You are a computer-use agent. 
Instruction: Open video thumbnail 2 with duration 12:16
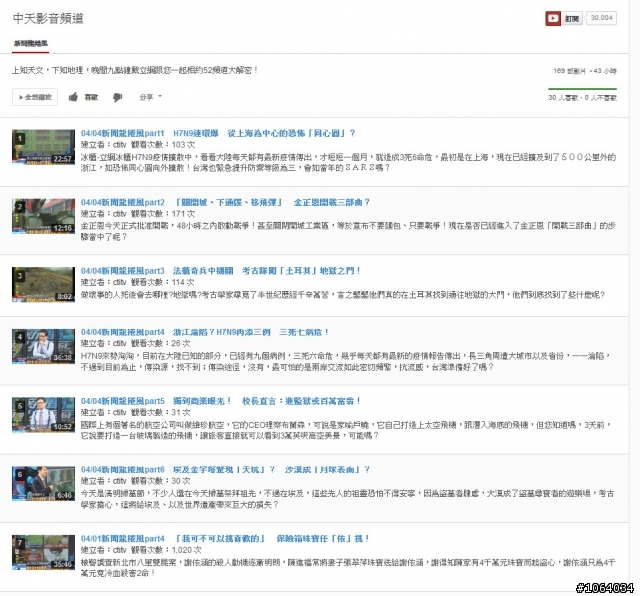tap(43, 216)
